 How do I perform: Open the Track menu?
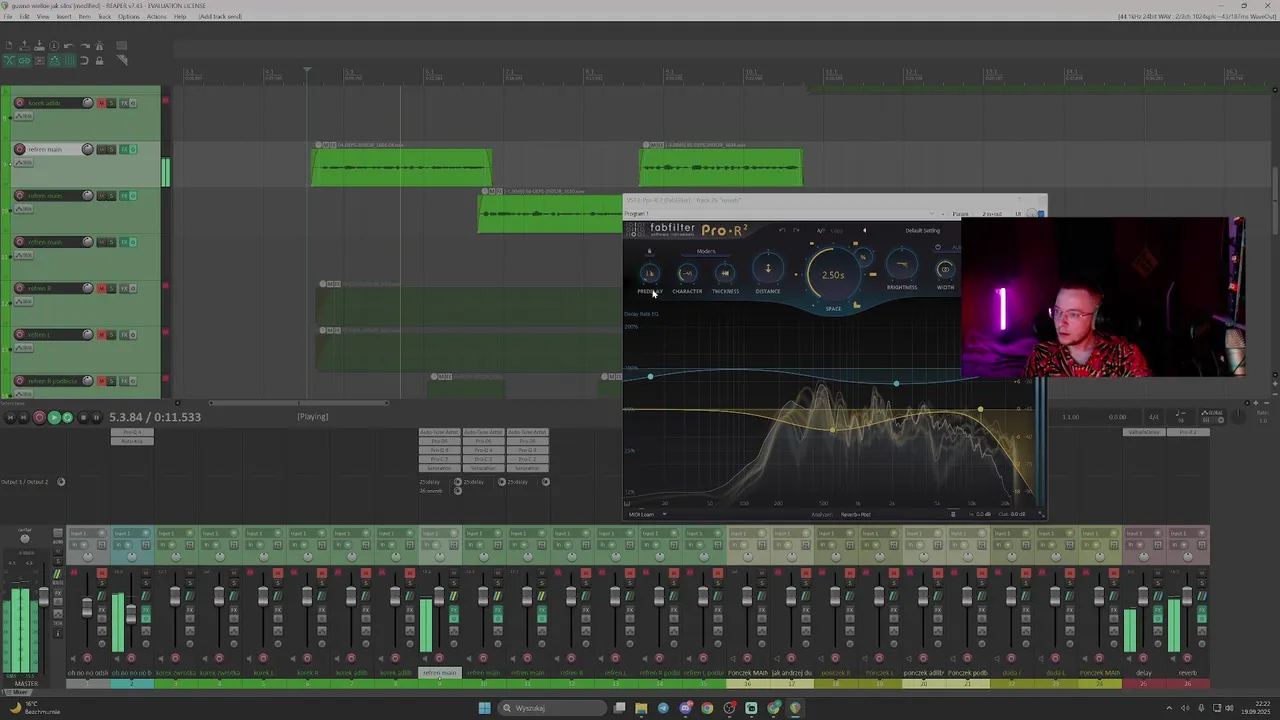(x=104, y=16)
